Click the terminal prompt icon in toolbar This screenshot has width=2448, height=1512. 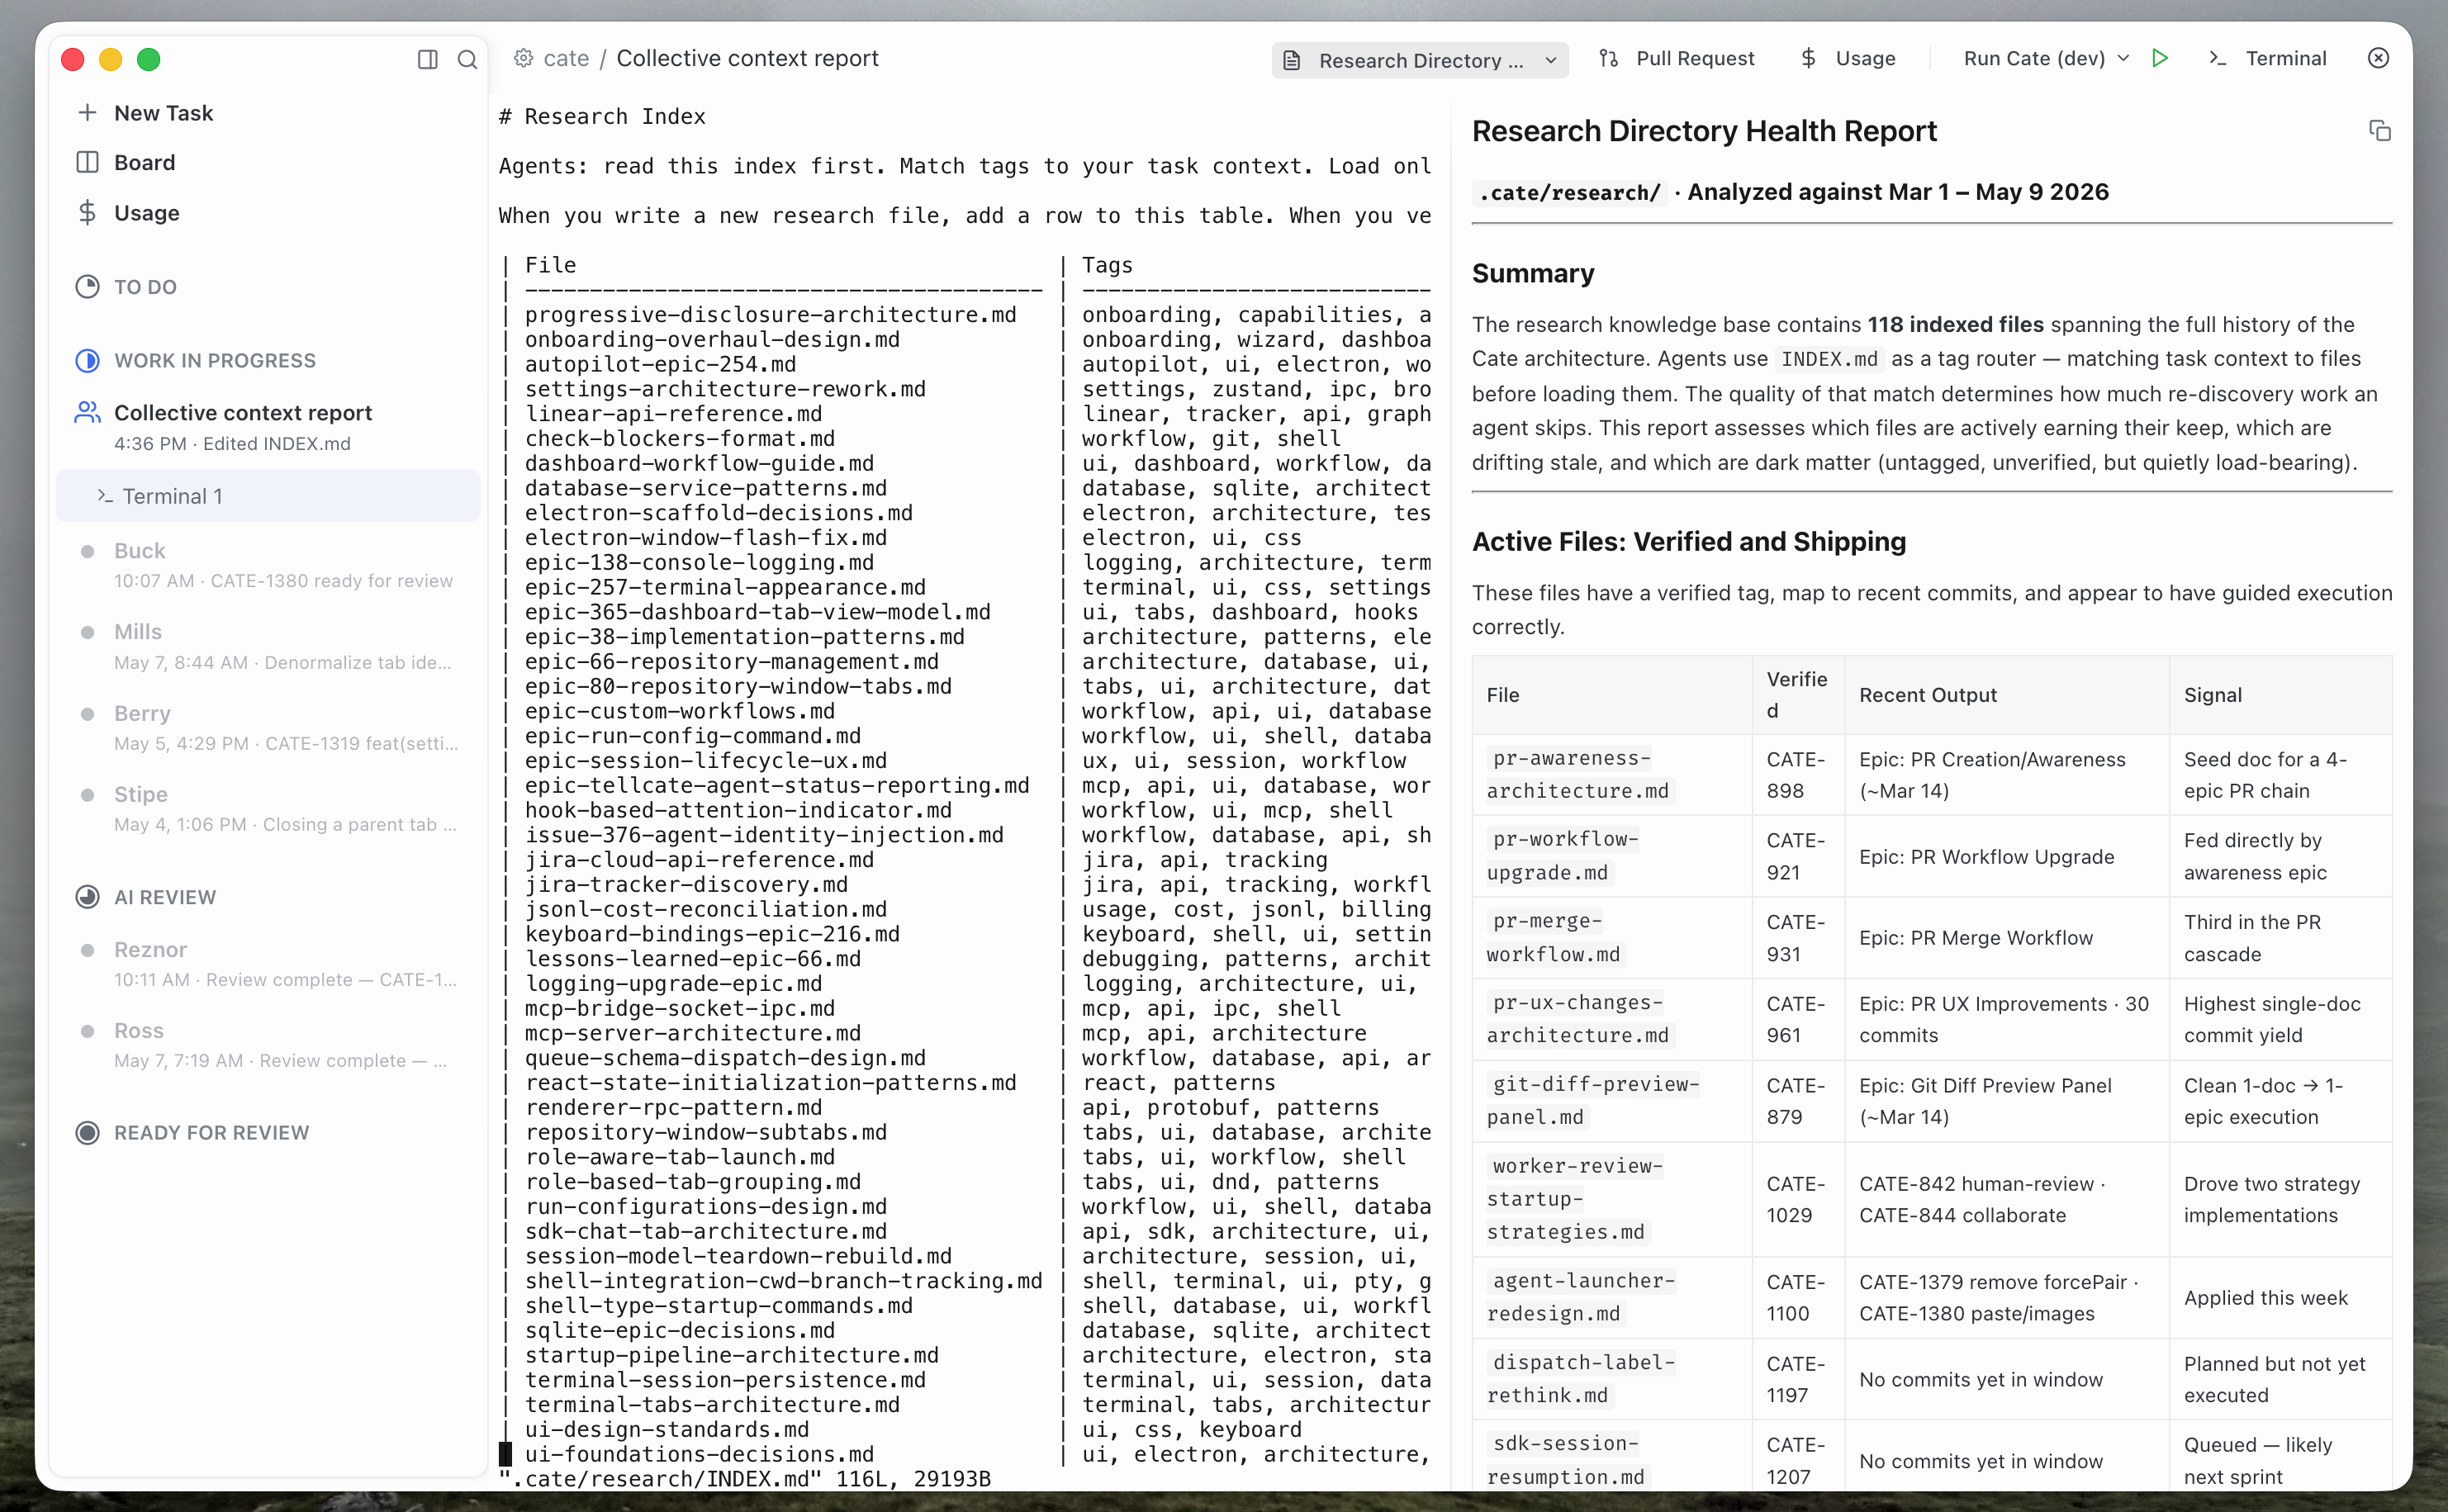click(x=2217, y=58)
